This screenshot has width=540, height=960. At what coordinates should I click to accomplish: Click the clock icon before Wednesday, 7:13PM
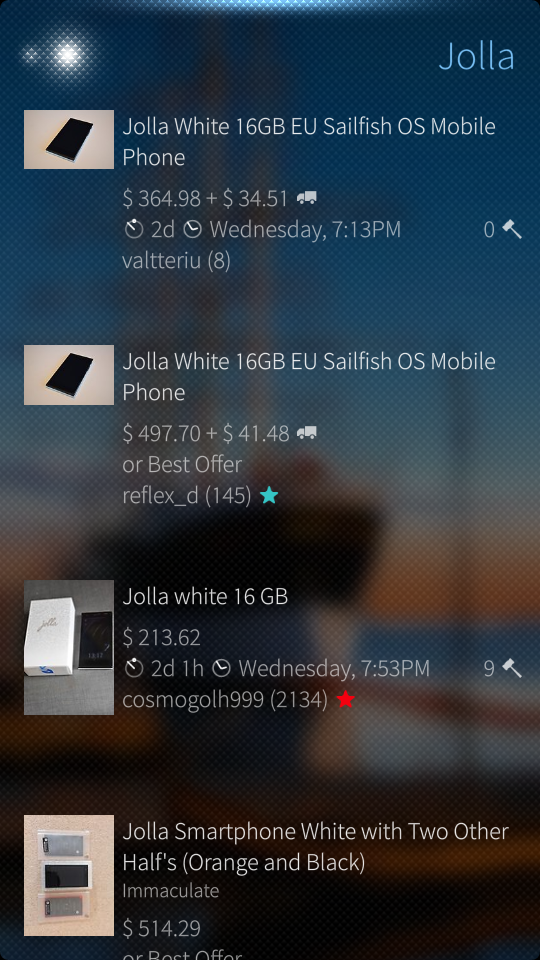coord(192,230)
